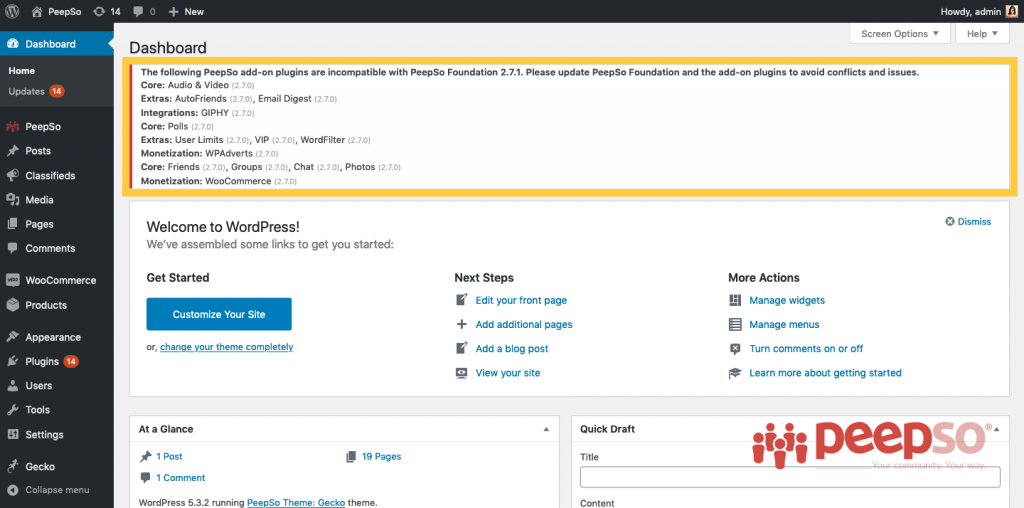1024x508 pixels.
Task: Click the 1 Post link
Action: 169,456
